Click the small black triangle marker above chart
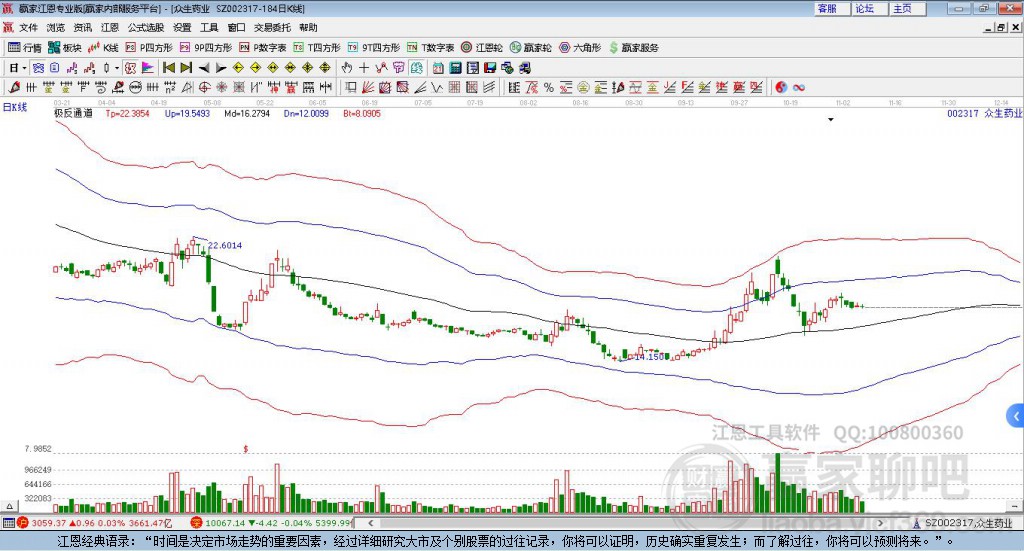The image size is (1024, 551). tap(831, 119)
